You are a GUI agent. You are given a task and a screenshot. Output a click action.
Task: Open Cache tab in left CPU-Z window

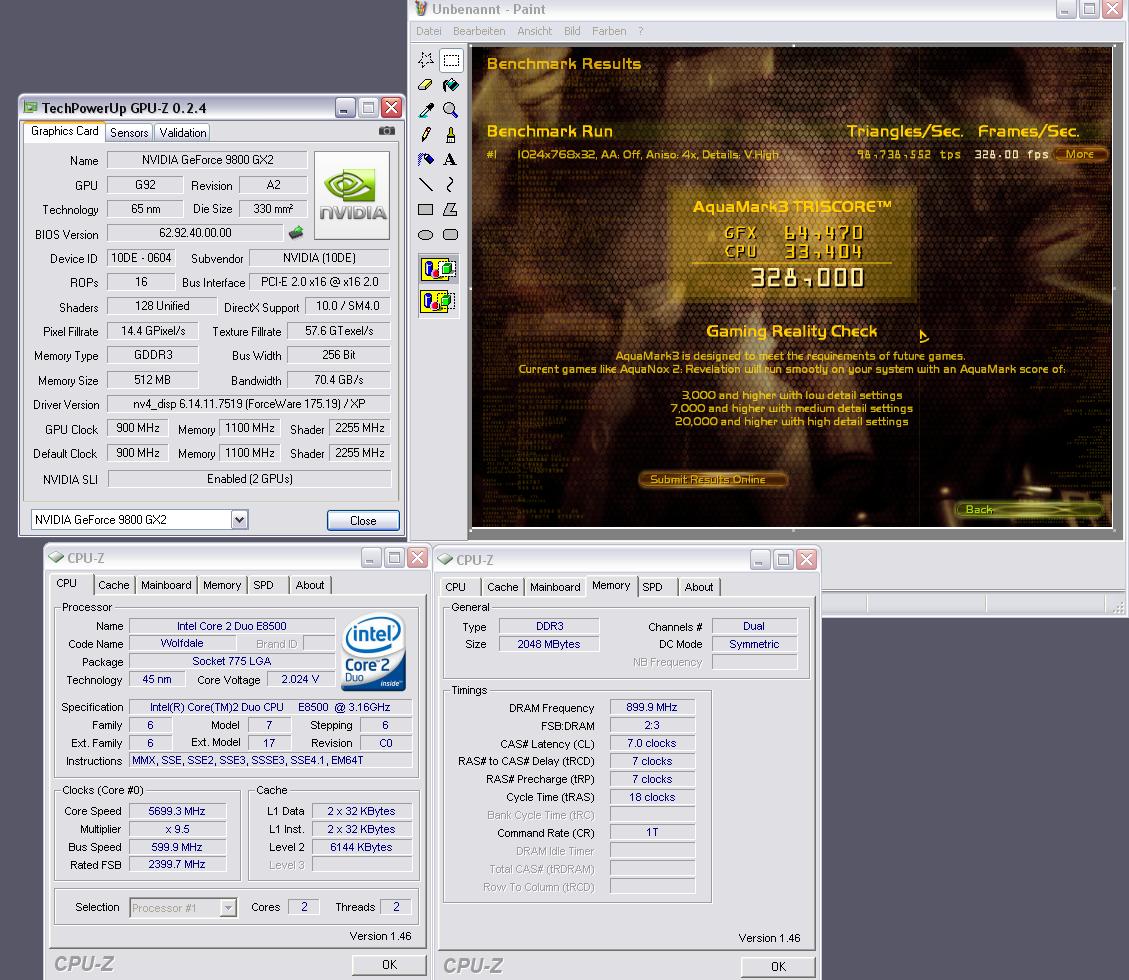[114, 585]
